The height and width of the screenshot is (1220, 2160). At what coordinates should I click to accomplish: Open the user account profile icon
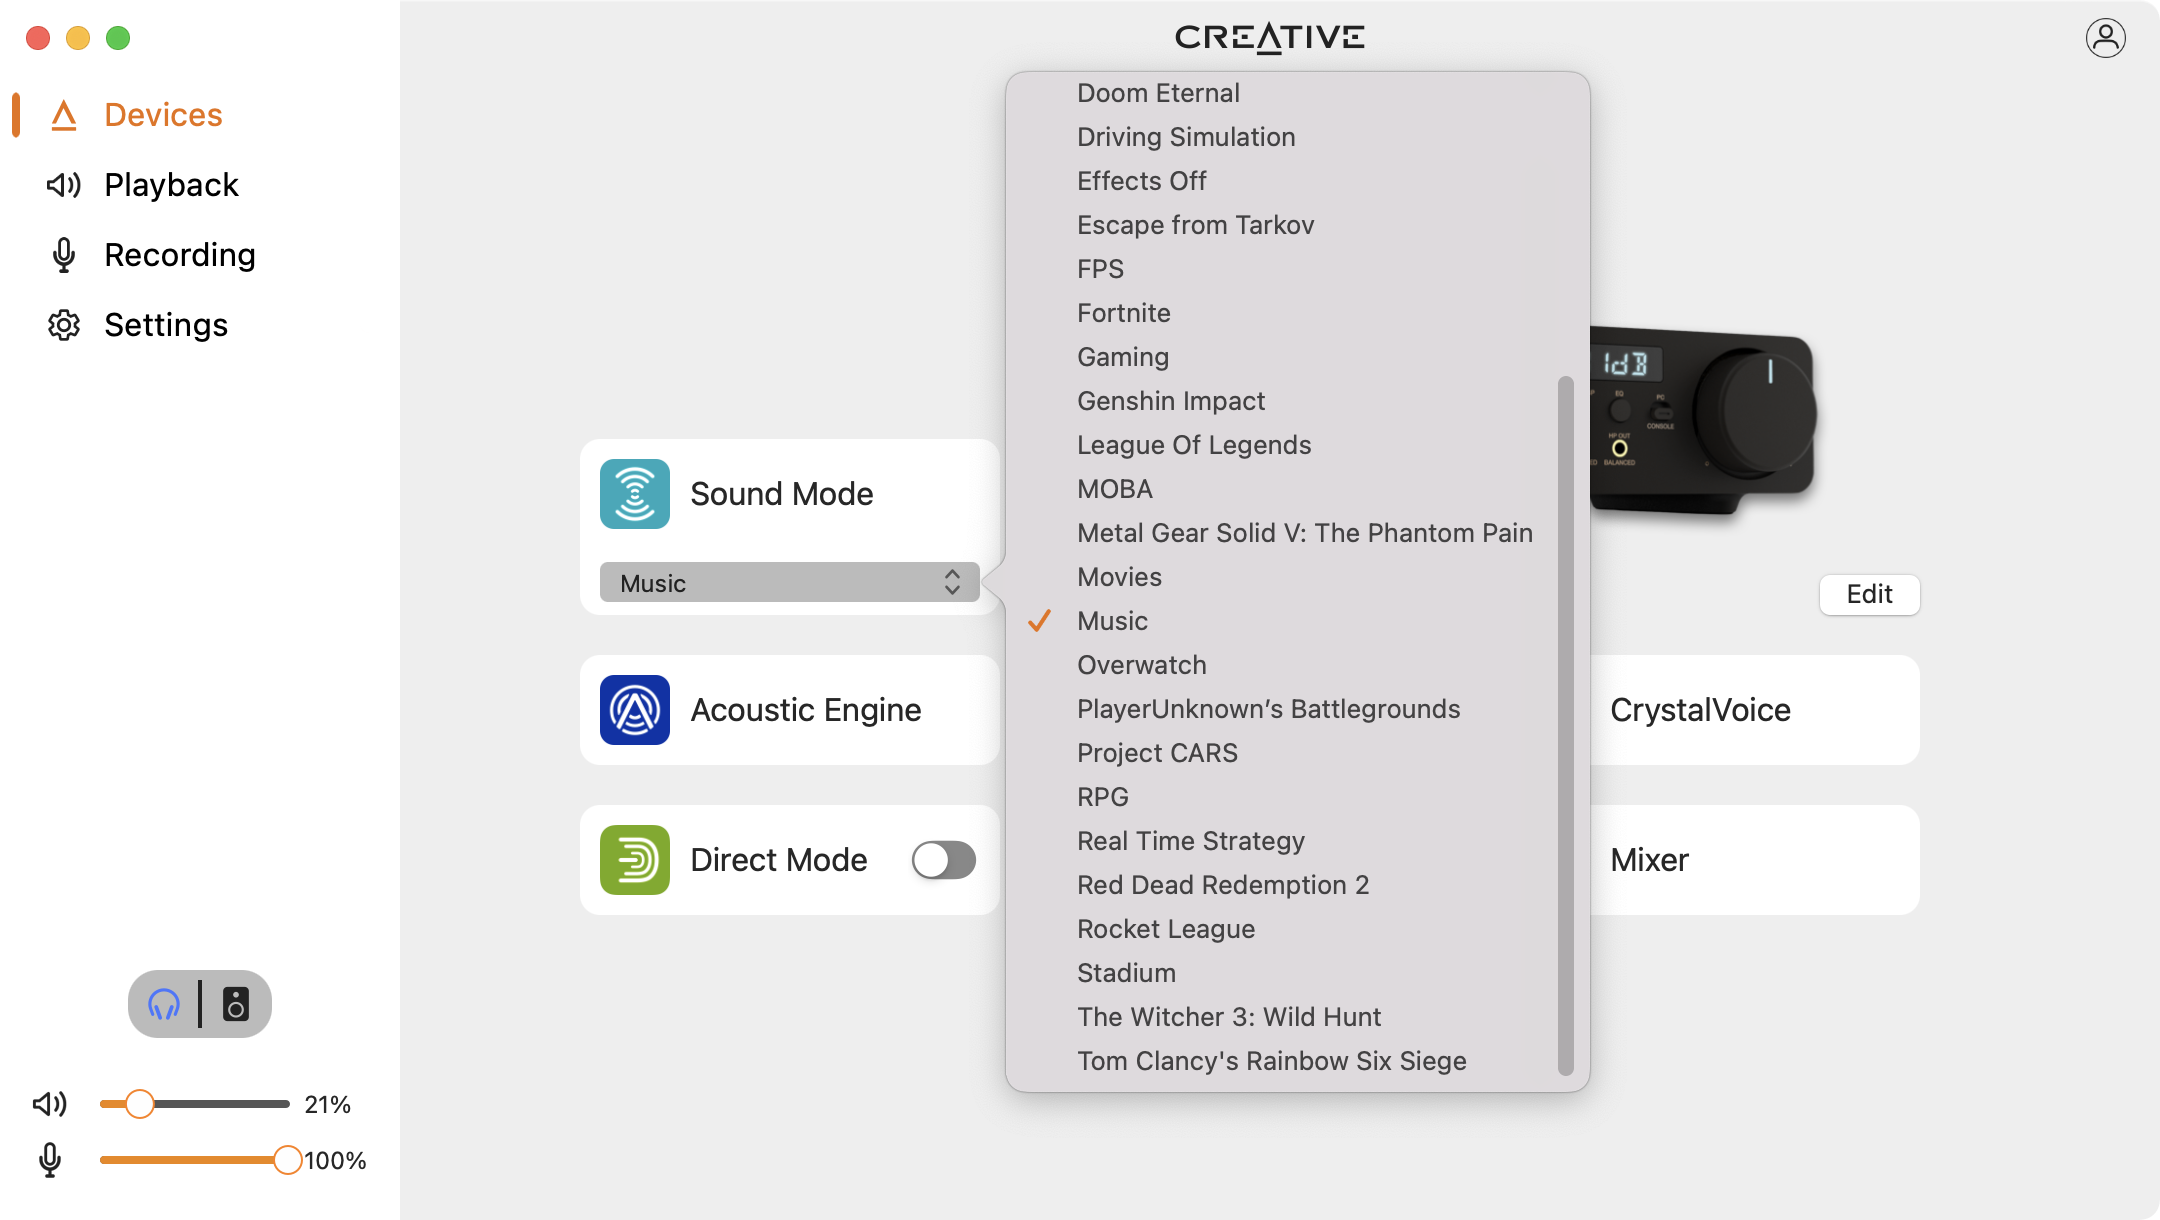pyautogui.click(x=2105, y=38)
